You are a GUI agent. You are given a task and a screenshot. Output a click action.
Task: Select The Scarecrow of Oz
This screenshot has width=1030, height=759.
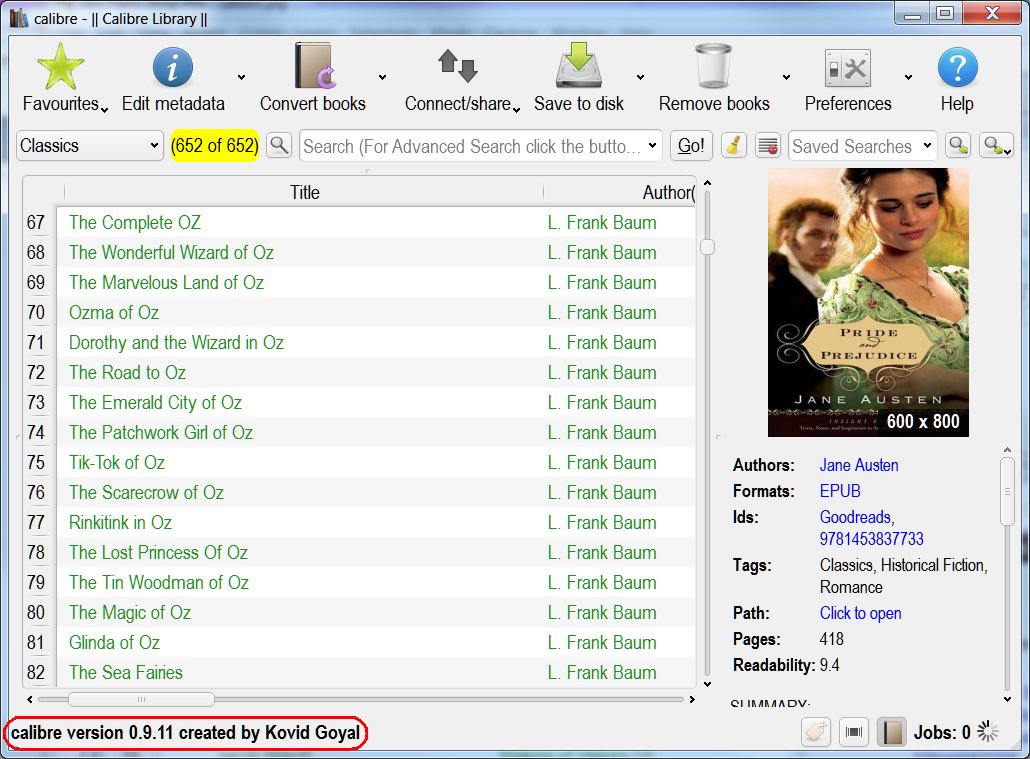376,492
